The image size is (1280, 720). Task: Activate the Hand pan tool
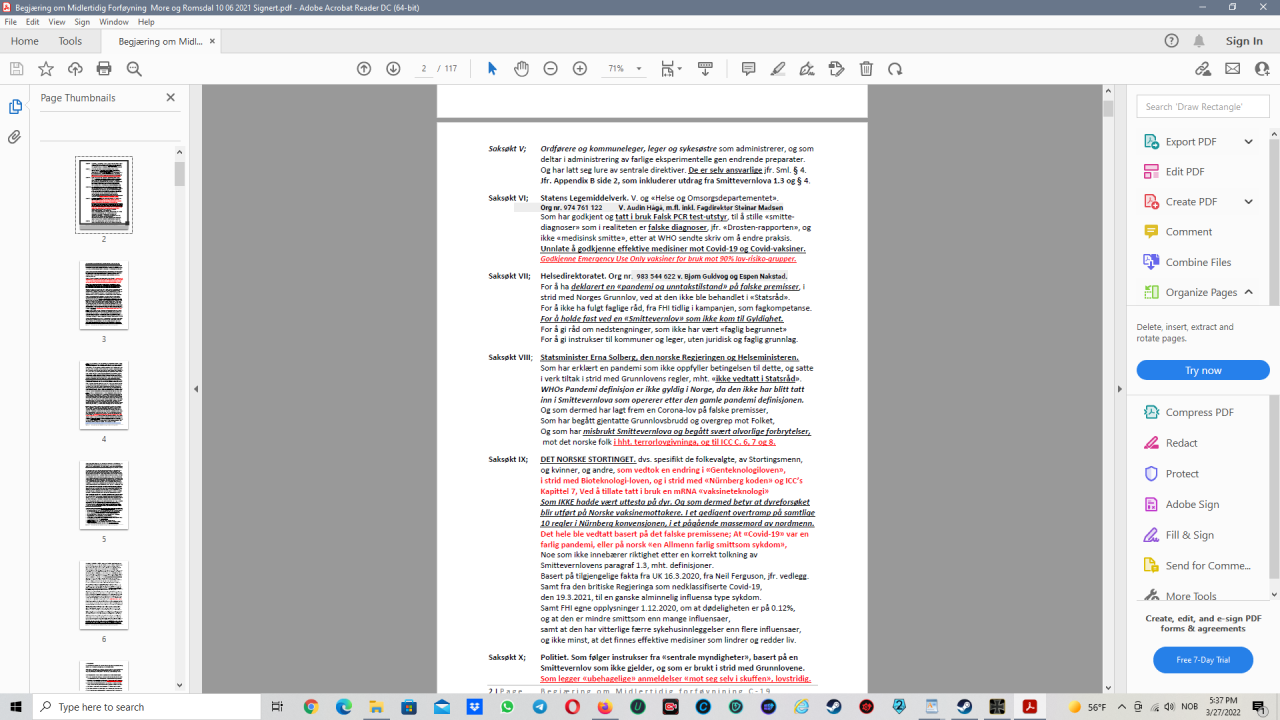pos(521,69)
